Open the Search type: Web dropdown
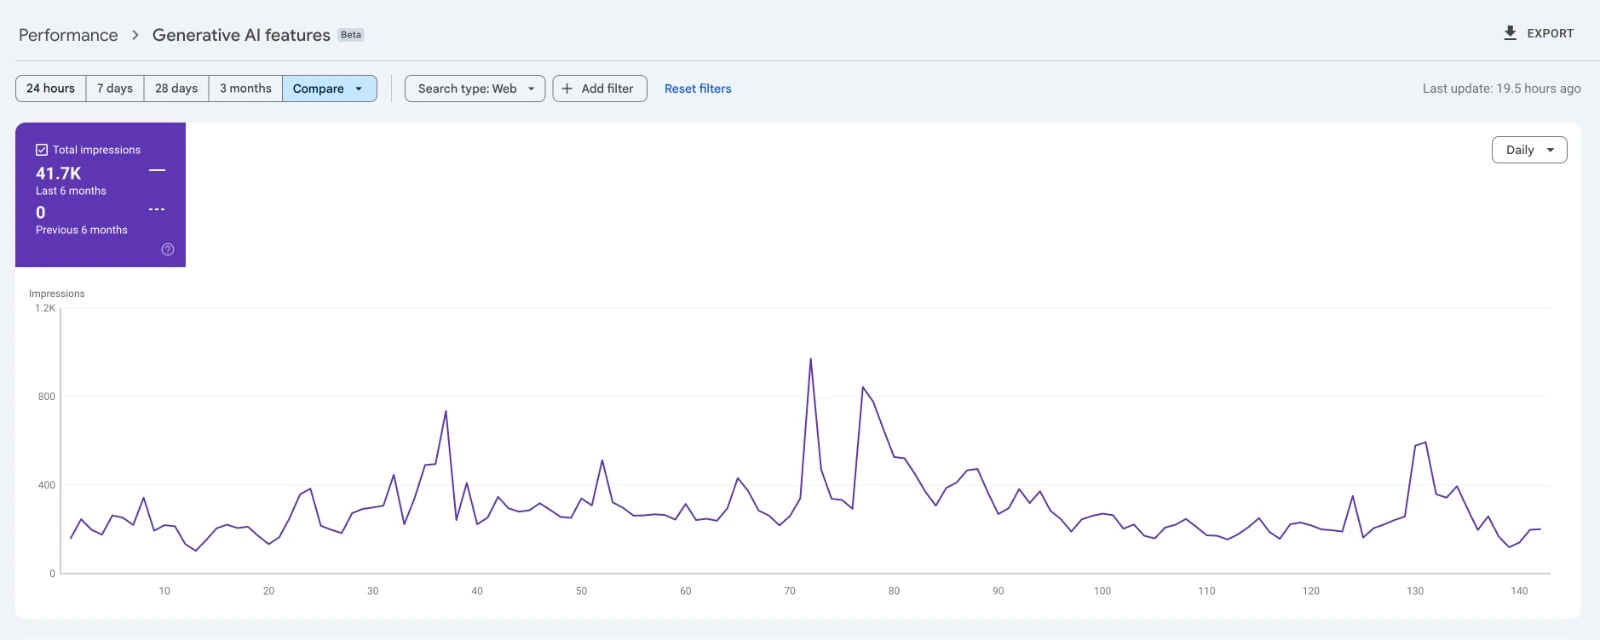 pyautogui.click(x=475, y=88)
